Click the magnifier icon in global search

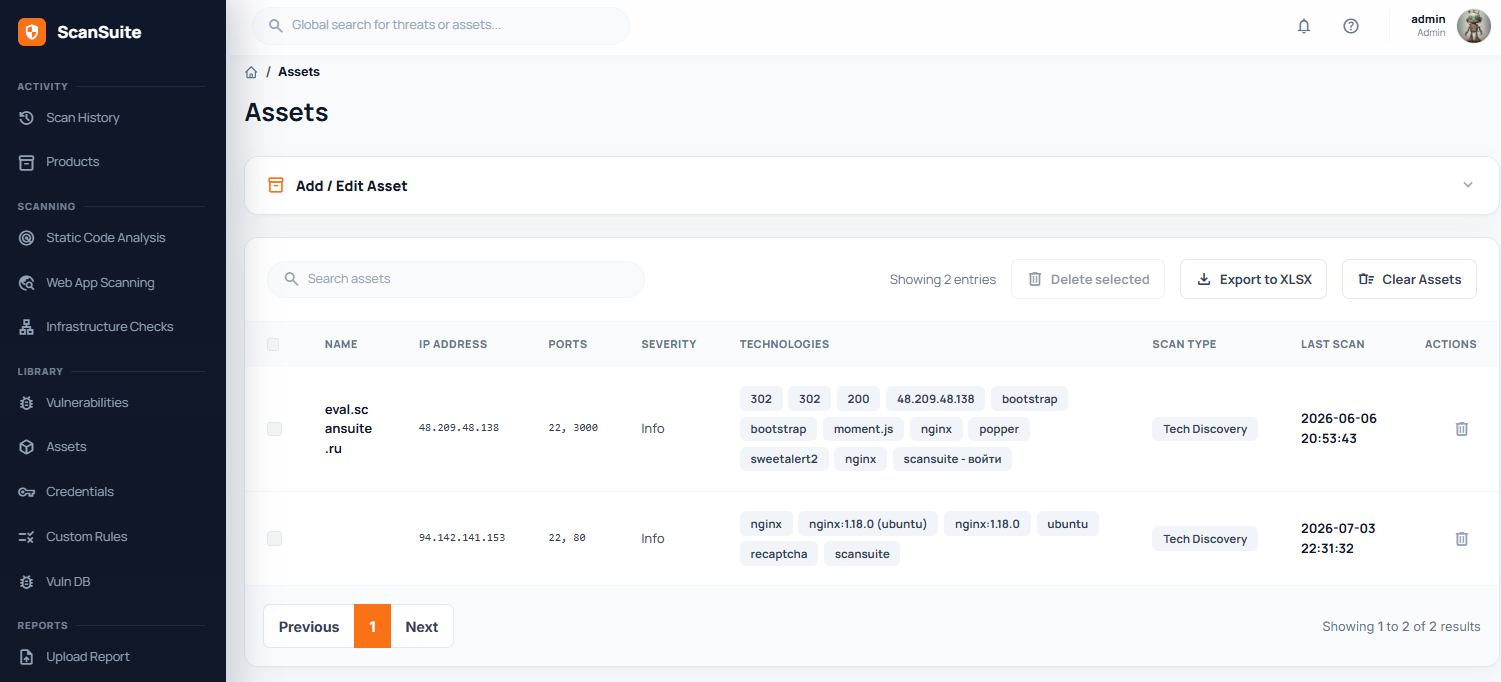[x=275, y=25]
